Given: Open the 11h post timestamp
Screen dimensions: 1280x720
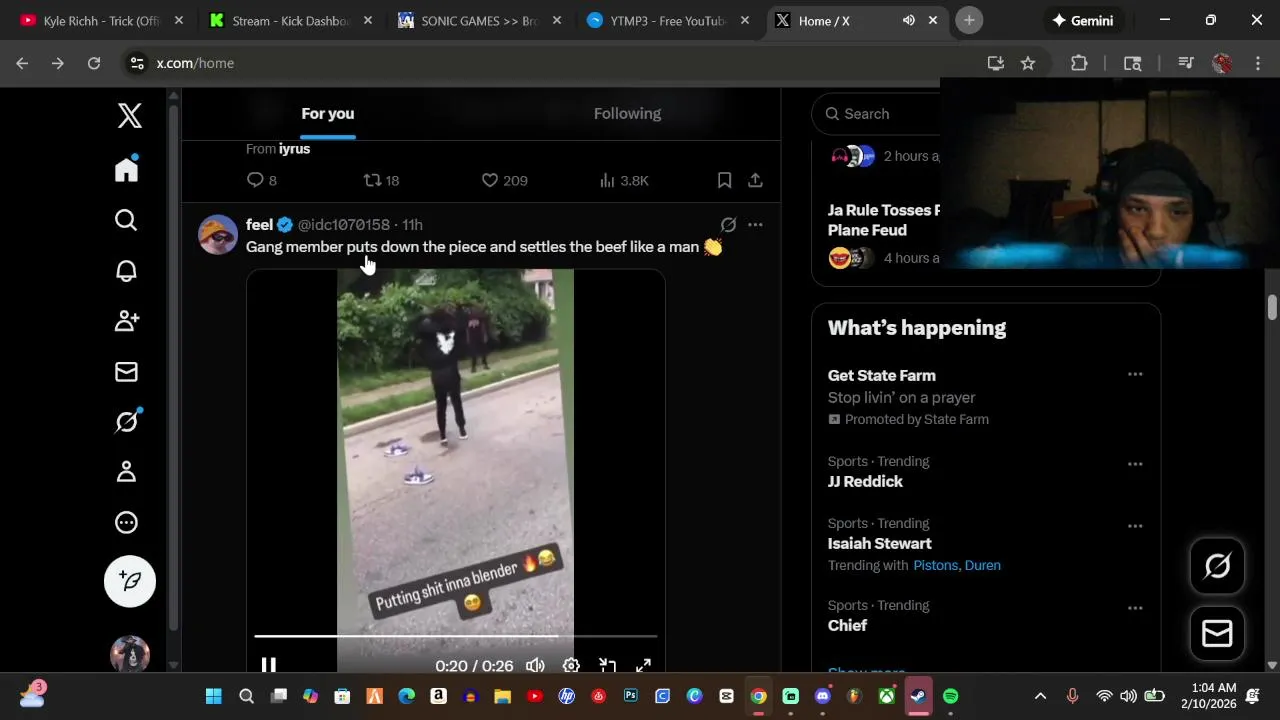Looking at the screenshot, I should [x=412, y=225].
